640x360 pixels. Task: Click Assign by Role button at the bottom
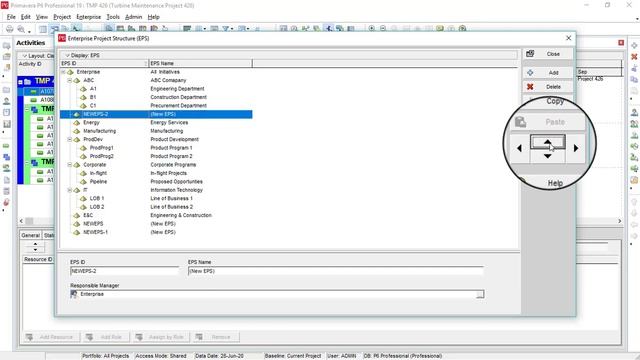161,337
